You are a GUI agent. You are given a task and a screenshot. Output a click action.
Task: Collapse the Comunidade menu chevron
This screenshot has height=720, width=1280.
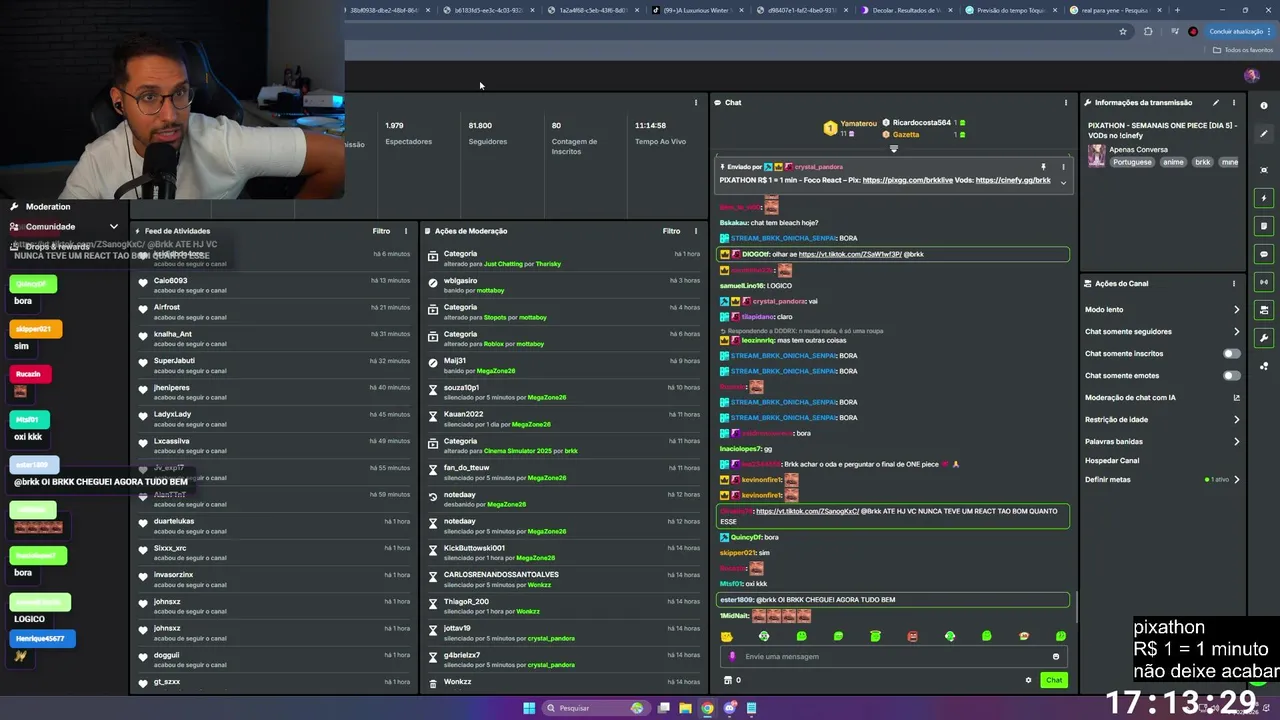tap(114, 227)
